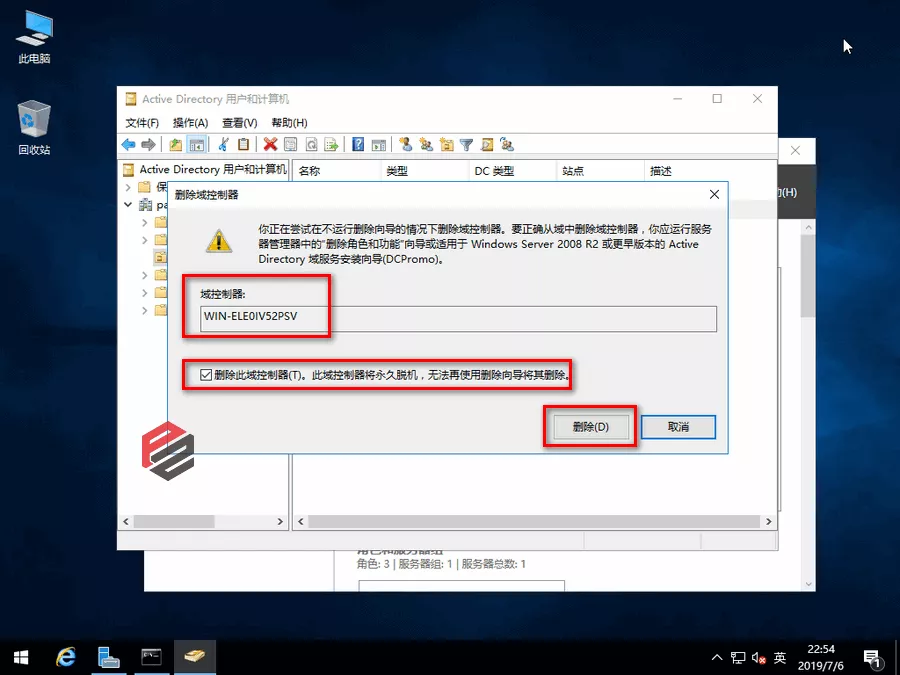This screenshot has height=675, width=900.
Task: Click the filter funnel toolbar icon
Action: pyautogui.click(x=466, y=144)
